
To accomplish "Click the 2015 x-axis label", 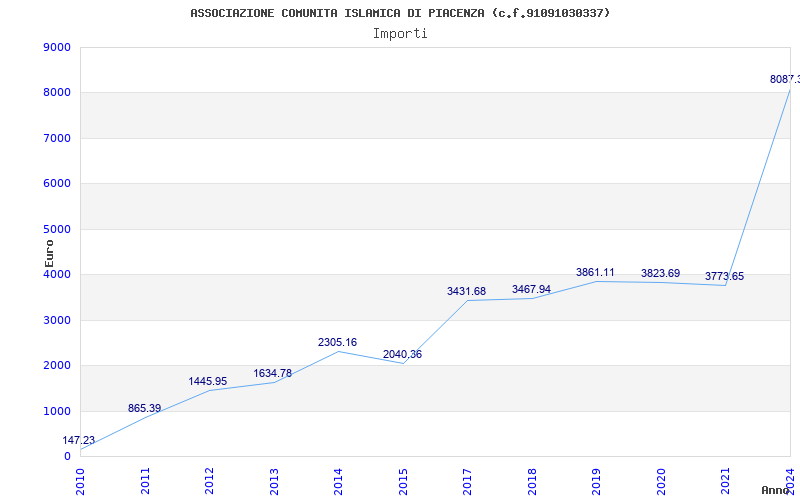I will pos(403,481).
